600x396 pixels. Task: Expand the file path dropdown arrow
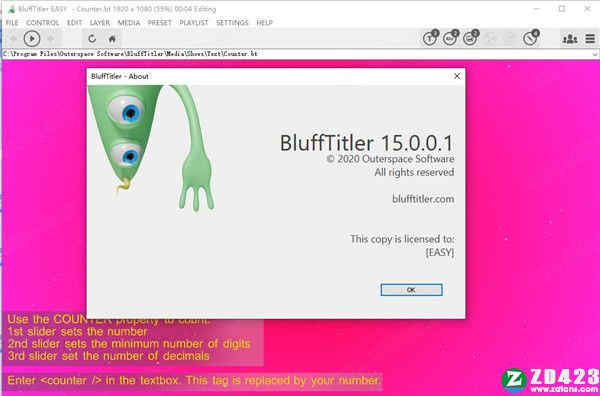coord(595,54)
